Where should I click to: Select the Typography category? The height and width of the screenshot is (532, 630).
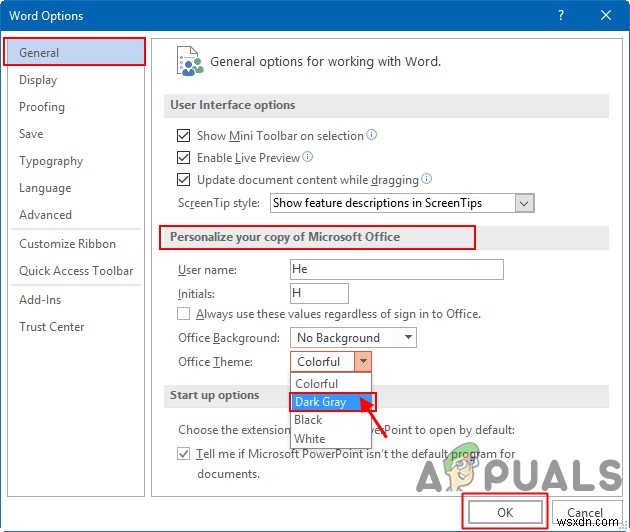click(75, 161)
